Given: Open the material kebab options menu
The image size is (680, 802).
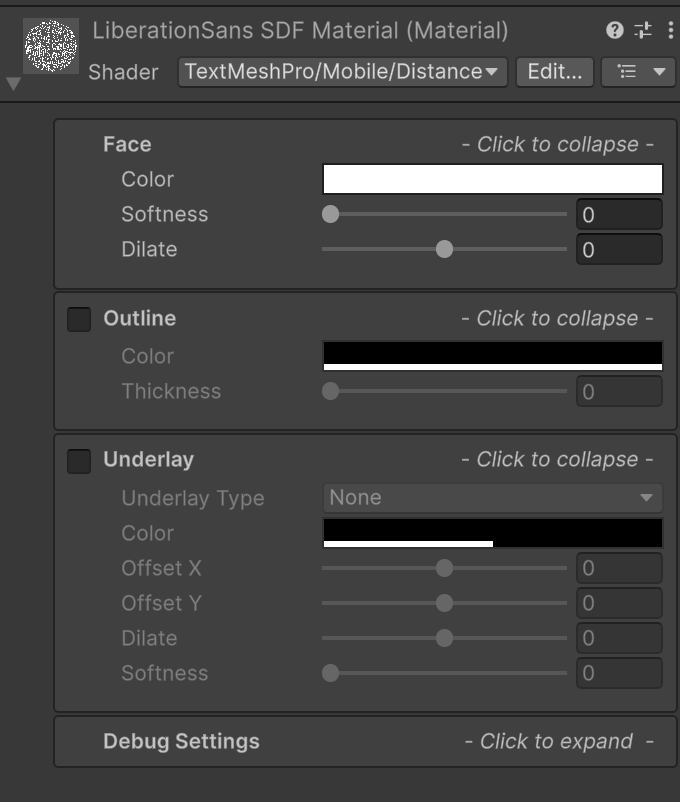Looking at the screenshot, I should pyautogui.click(x=670, y=30).
